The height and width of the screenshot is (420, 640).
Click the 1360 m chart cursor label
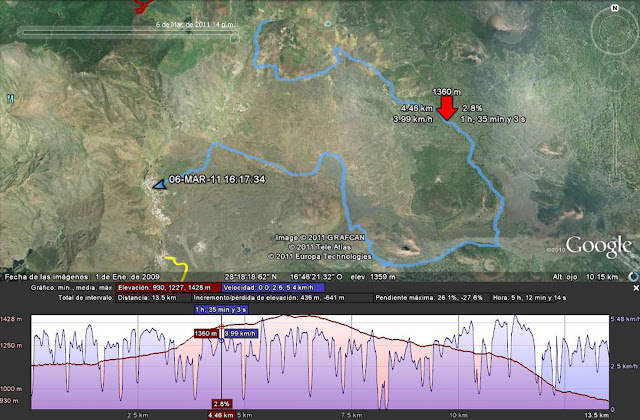click(206, 333)
